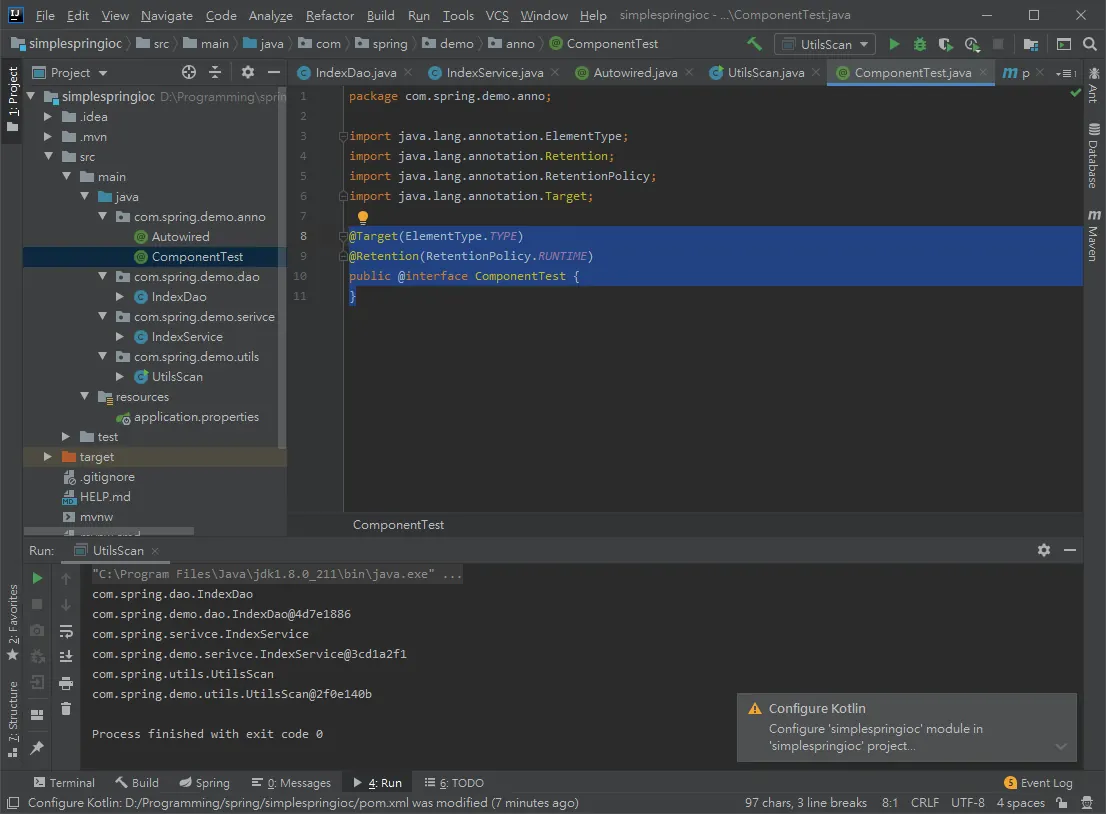This screenshot has width=1106, height=814.
Task: Open the Refactor menu
Action: click(x=329, y=15)
